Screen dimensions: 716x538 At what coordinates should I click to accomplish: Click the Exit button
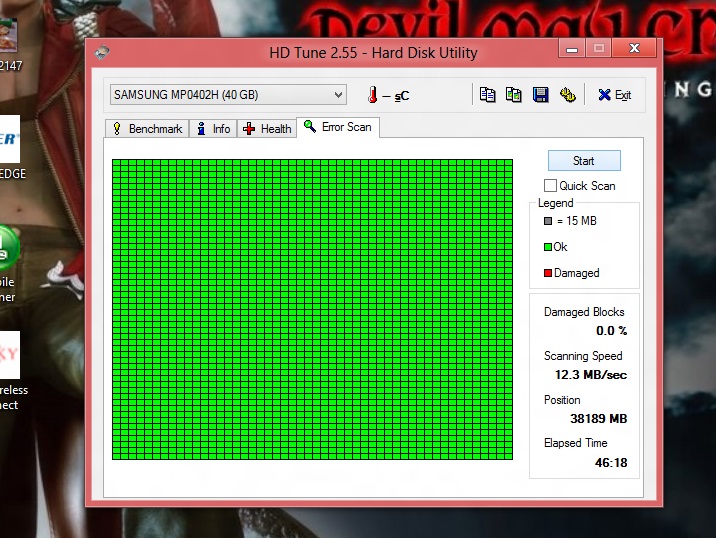point(614,95)
